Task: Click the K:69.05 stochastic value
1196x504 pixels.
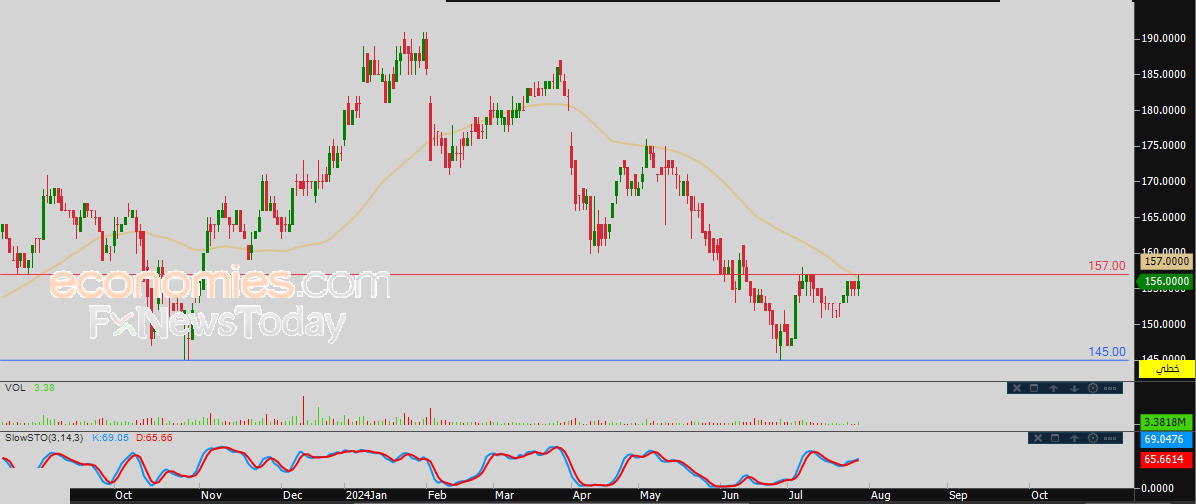Action: tap(110, 438)
